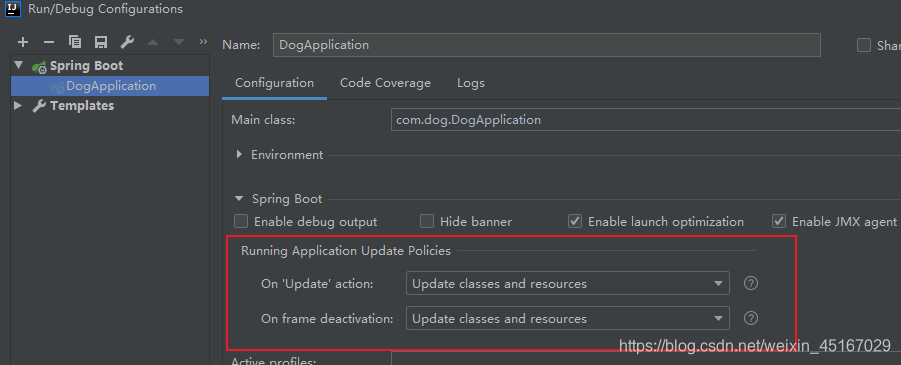Expand the Templates tree node

pos(18,106)
